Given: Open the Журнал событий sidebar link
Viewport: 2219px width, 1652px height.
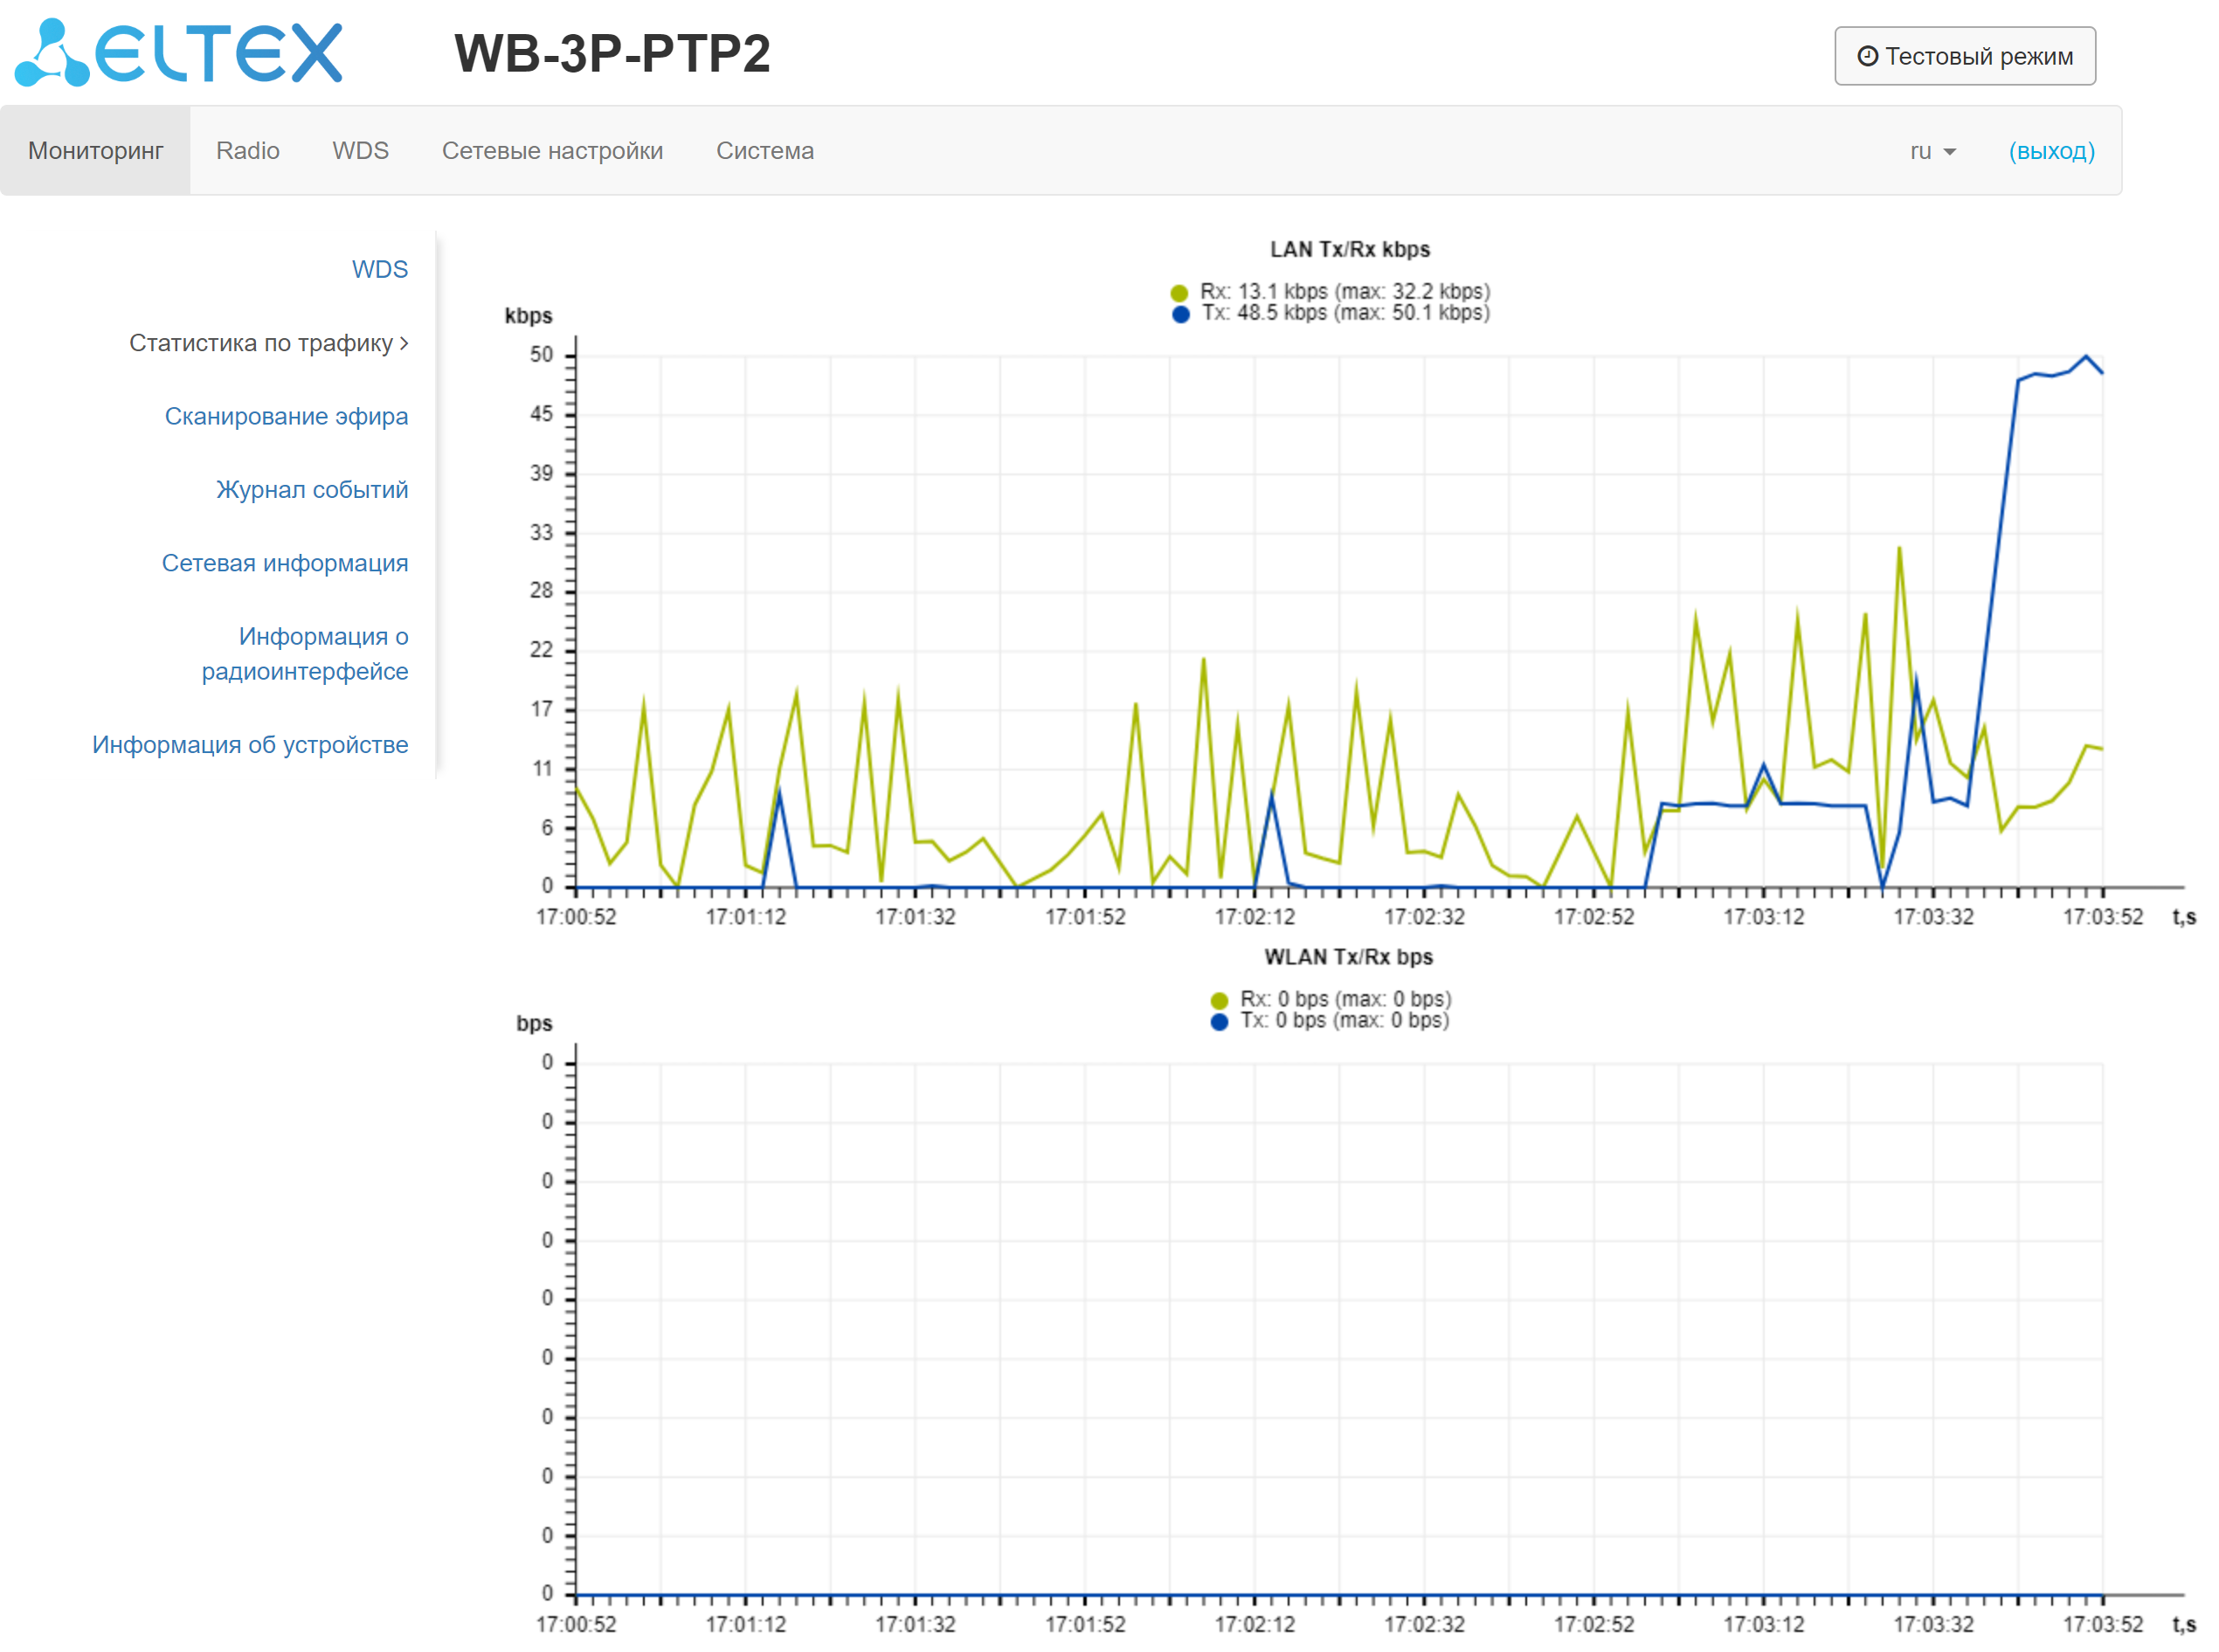Looking at the screenshot, I should (x=312, y=489).
